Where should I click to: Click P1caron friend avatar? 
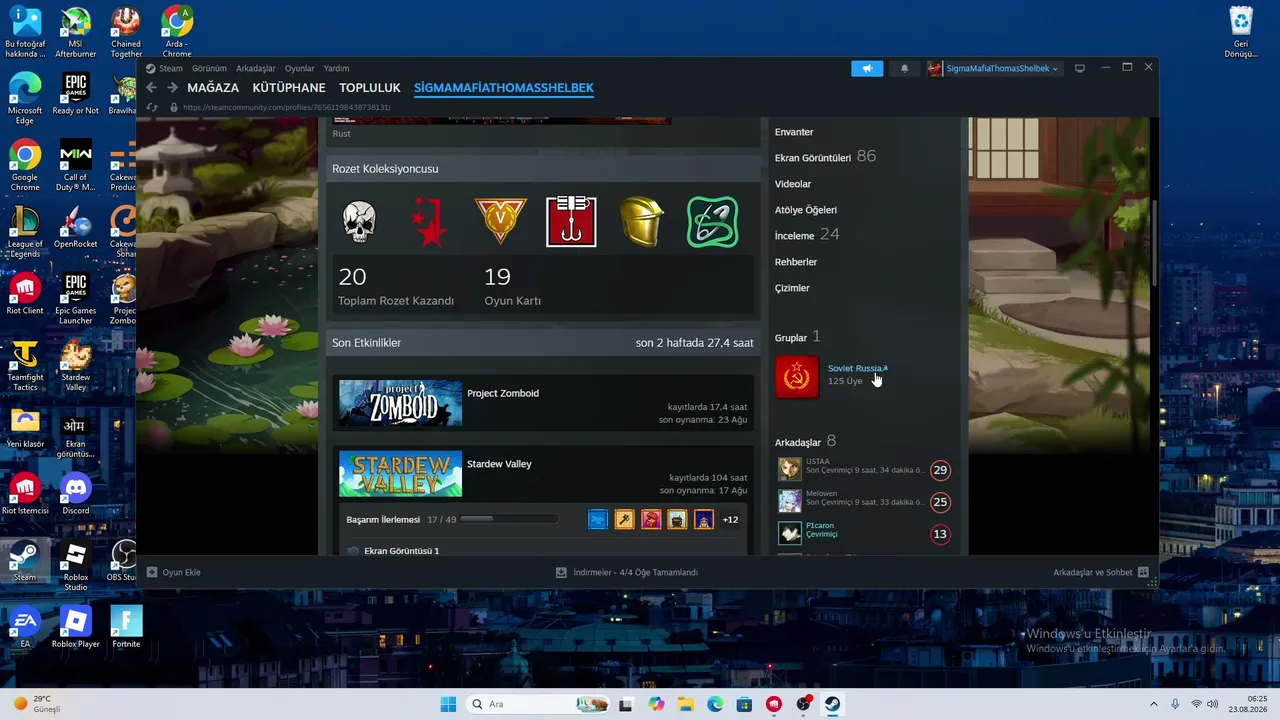(790, 533)
